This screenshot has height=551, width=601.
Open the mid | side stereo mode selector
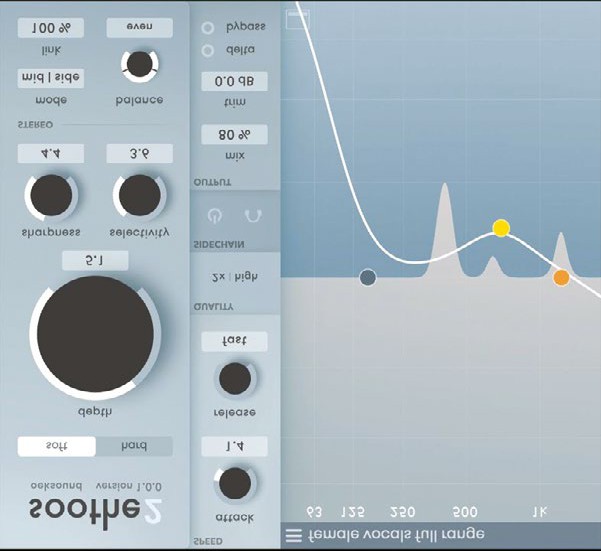pyautogui.click(x=50, y=77)
